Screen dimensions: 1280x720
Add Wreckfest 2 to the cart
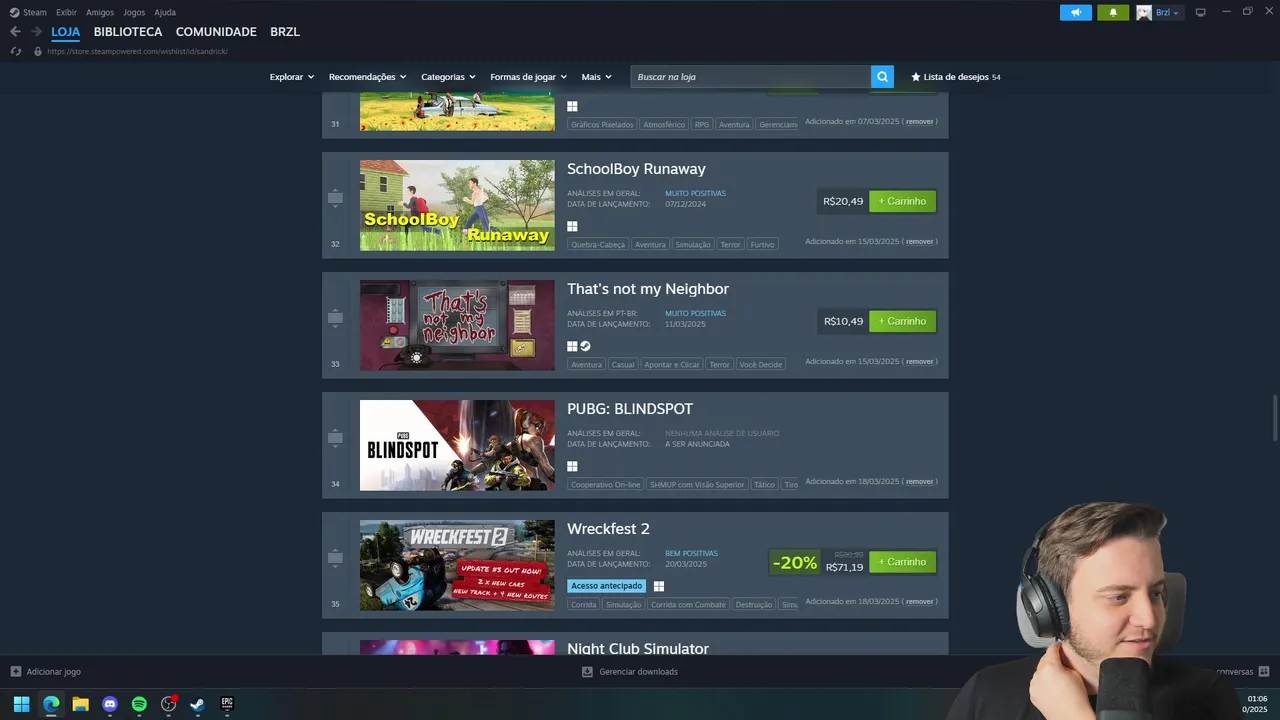tap(902, 561)
